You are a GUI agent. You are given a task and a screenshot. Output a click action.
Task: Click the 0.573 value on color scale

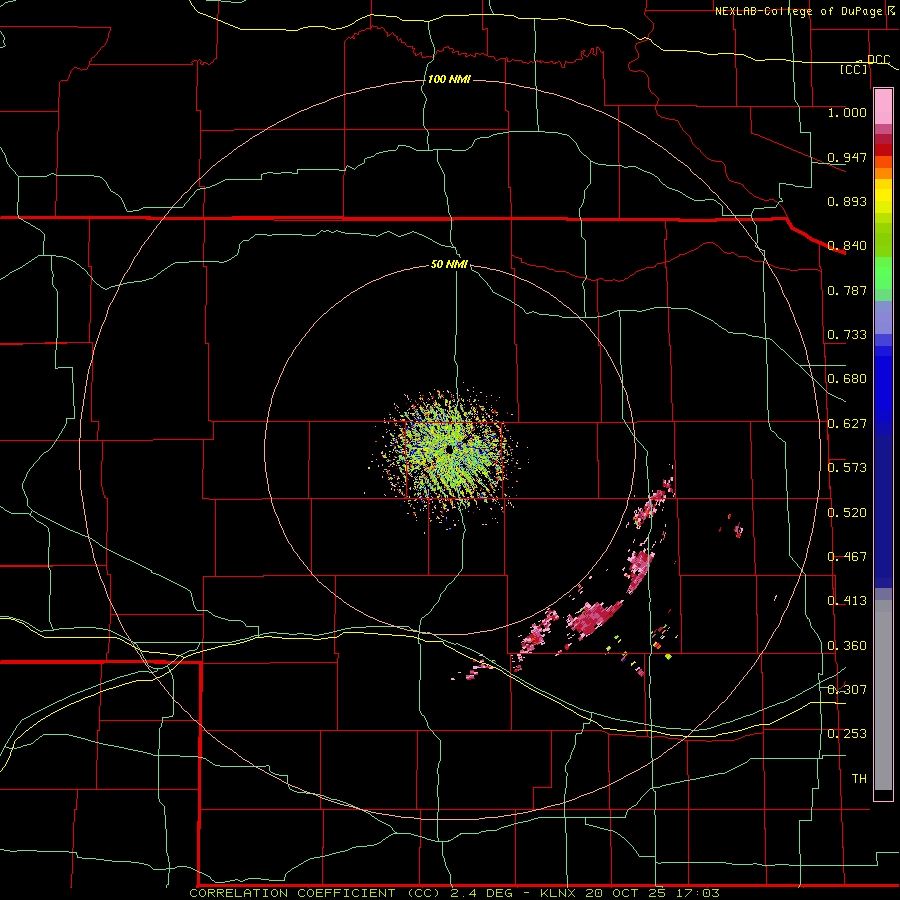click(847, 468)
